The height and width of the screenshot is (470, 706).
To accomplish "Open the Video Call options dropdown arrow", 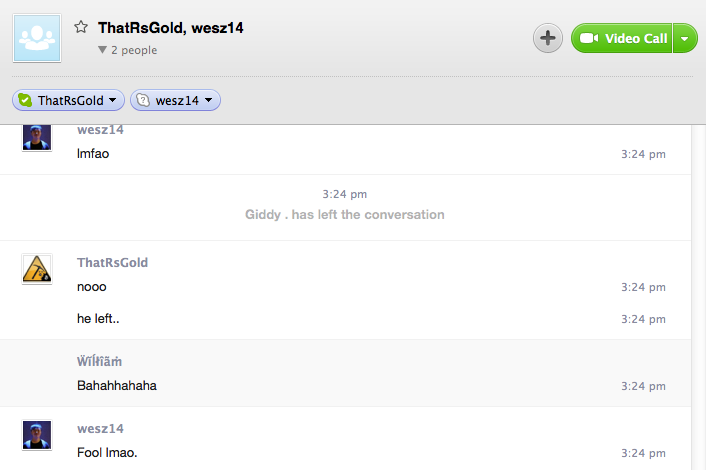I will tap(685, 38).
